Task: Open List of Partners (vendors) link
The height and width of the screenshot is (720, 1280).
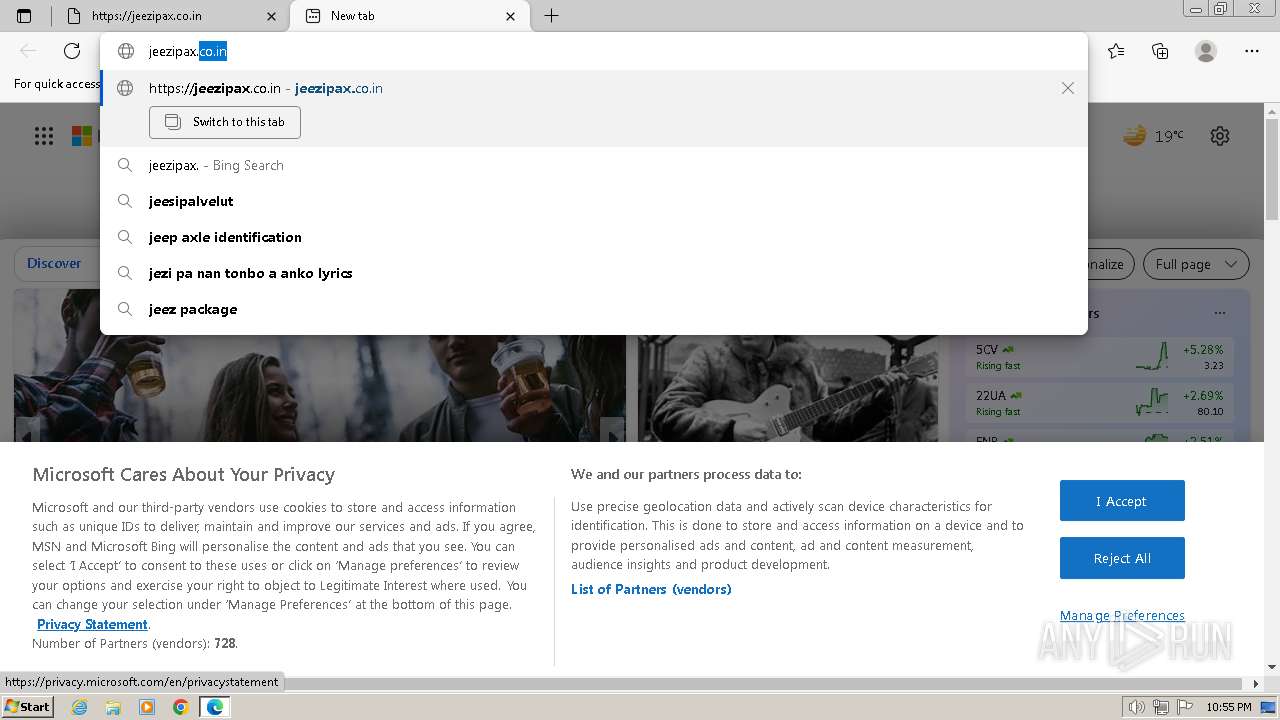Action: (x=651, y=589)
